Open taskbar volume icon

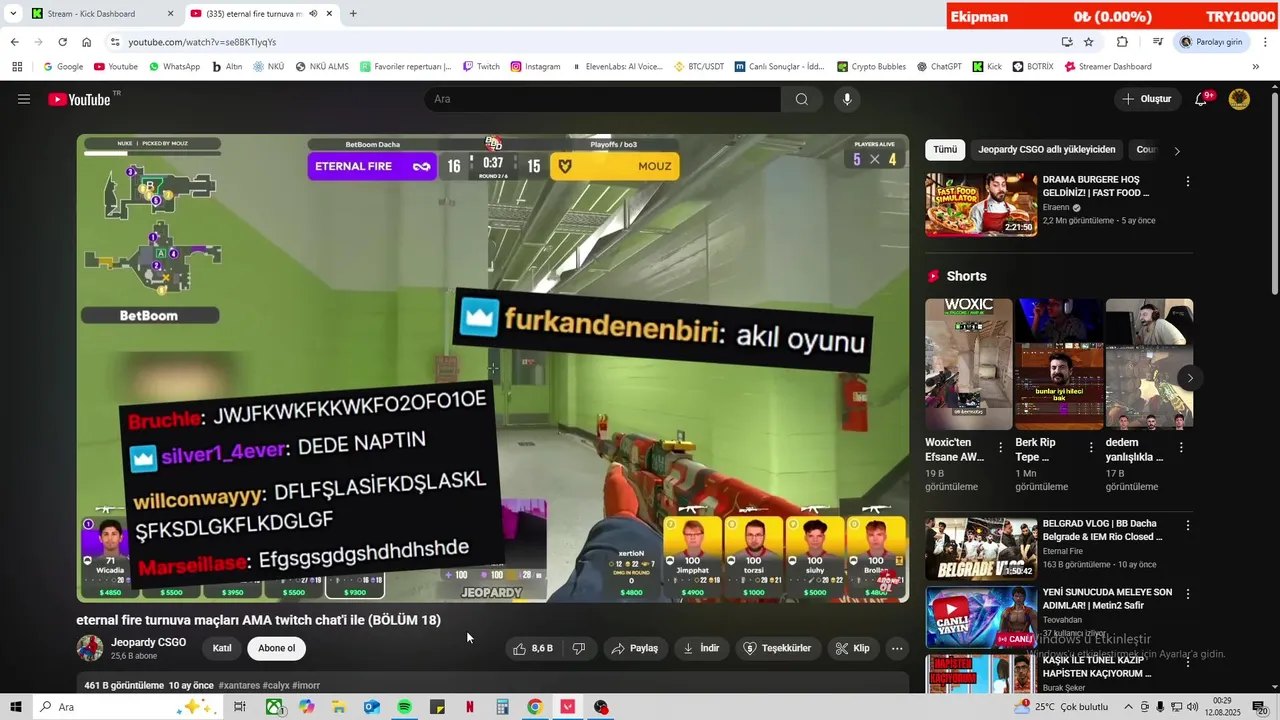pos(1191,707)
